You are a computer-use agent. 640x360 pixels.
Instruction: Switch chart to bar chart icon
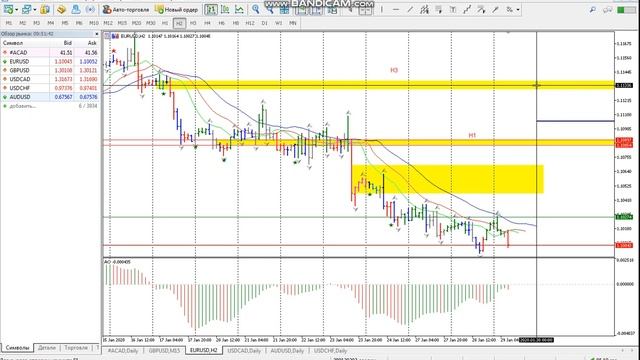pyautogui.click(x=211, y=9)
